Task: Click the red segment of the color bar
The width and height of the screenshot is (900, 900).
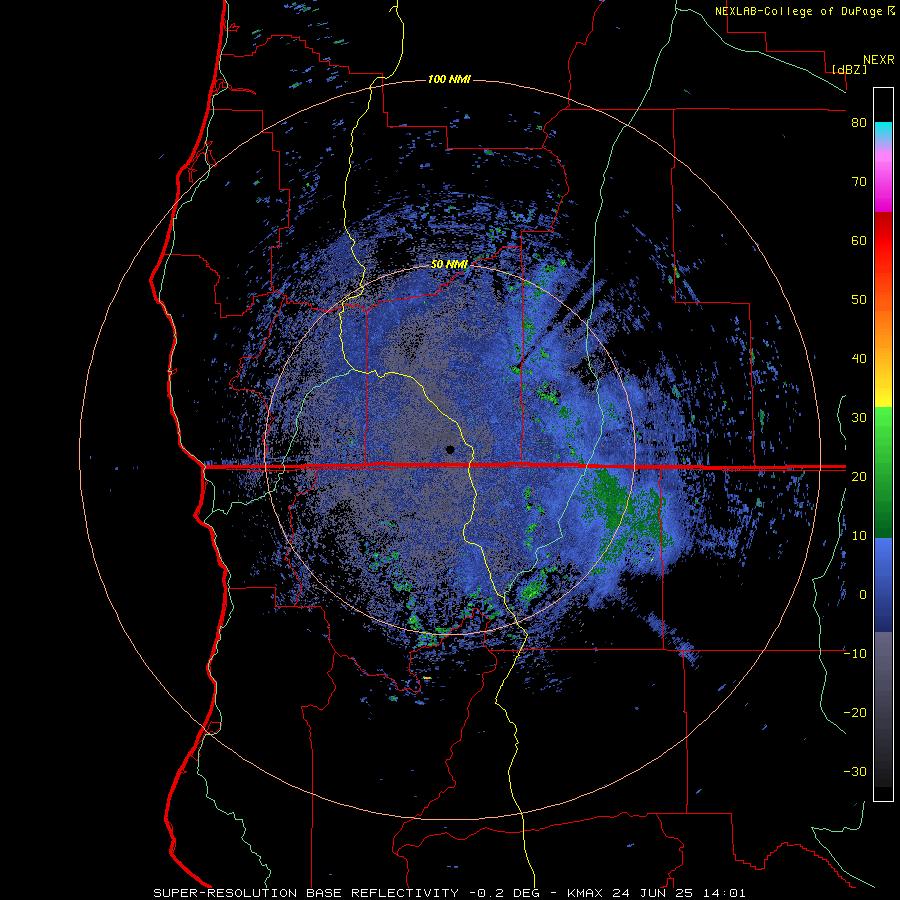Action: point(883,241)
